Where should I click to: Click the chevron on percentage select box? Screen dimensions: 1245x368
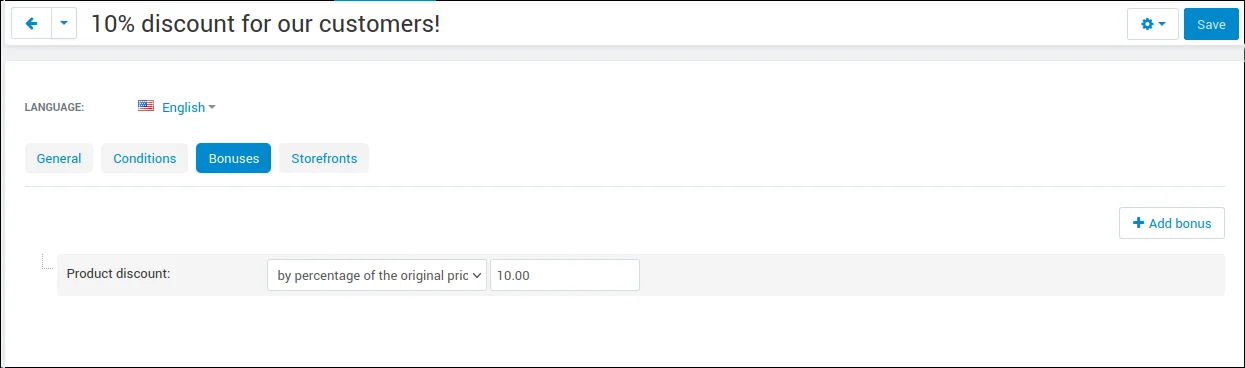pyautogui.click(x=476, y=275)
